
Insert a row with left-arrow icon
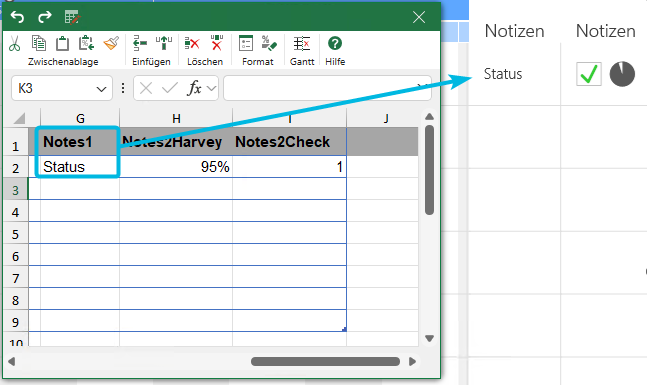coord(140,43)
